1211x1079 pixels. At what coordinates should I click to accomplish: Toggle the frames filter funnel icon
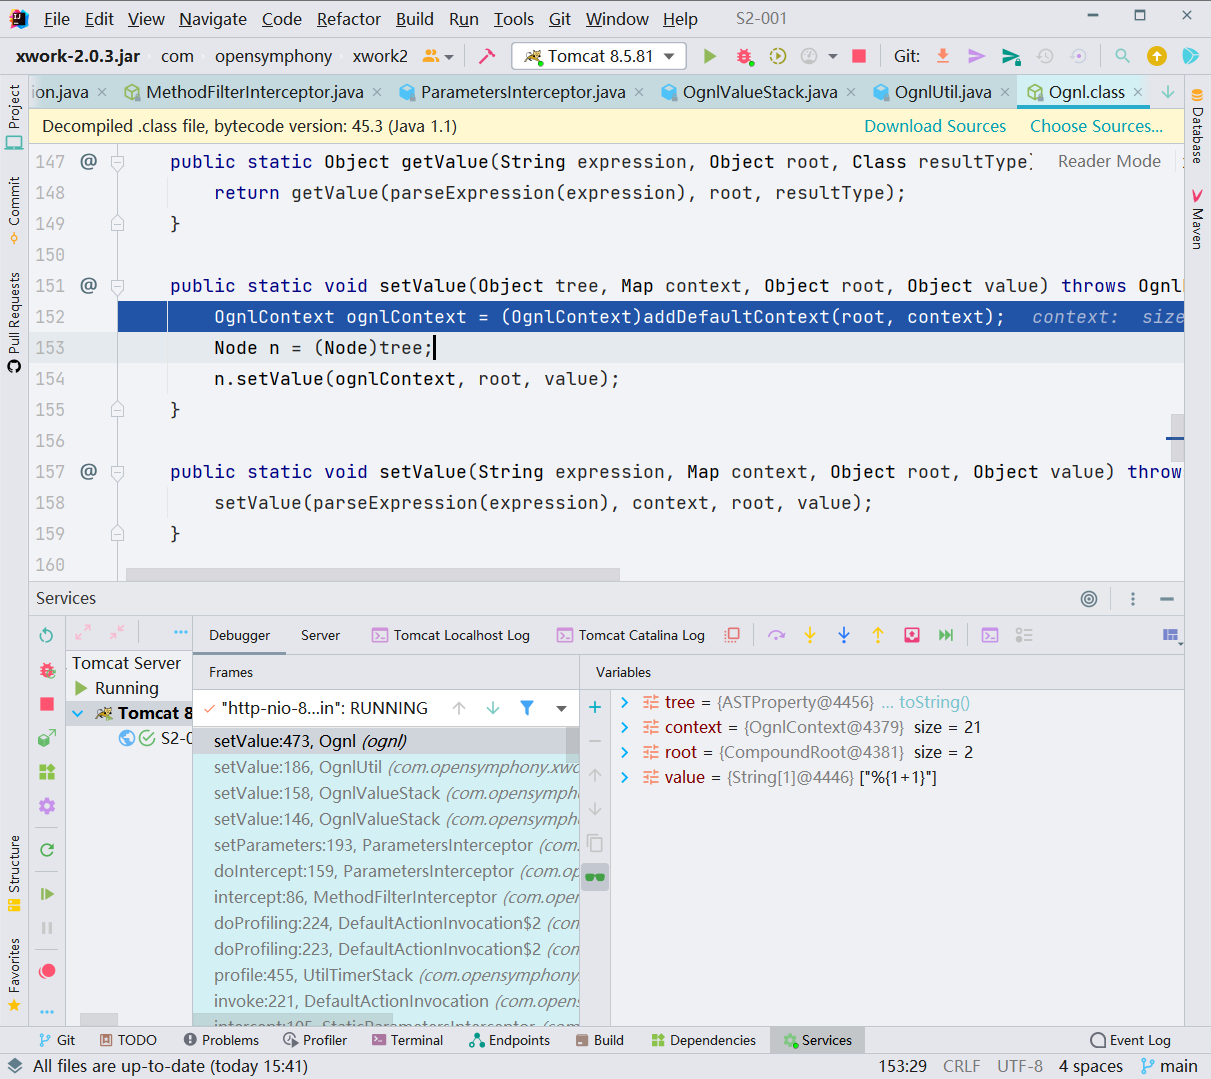point(527,708)
